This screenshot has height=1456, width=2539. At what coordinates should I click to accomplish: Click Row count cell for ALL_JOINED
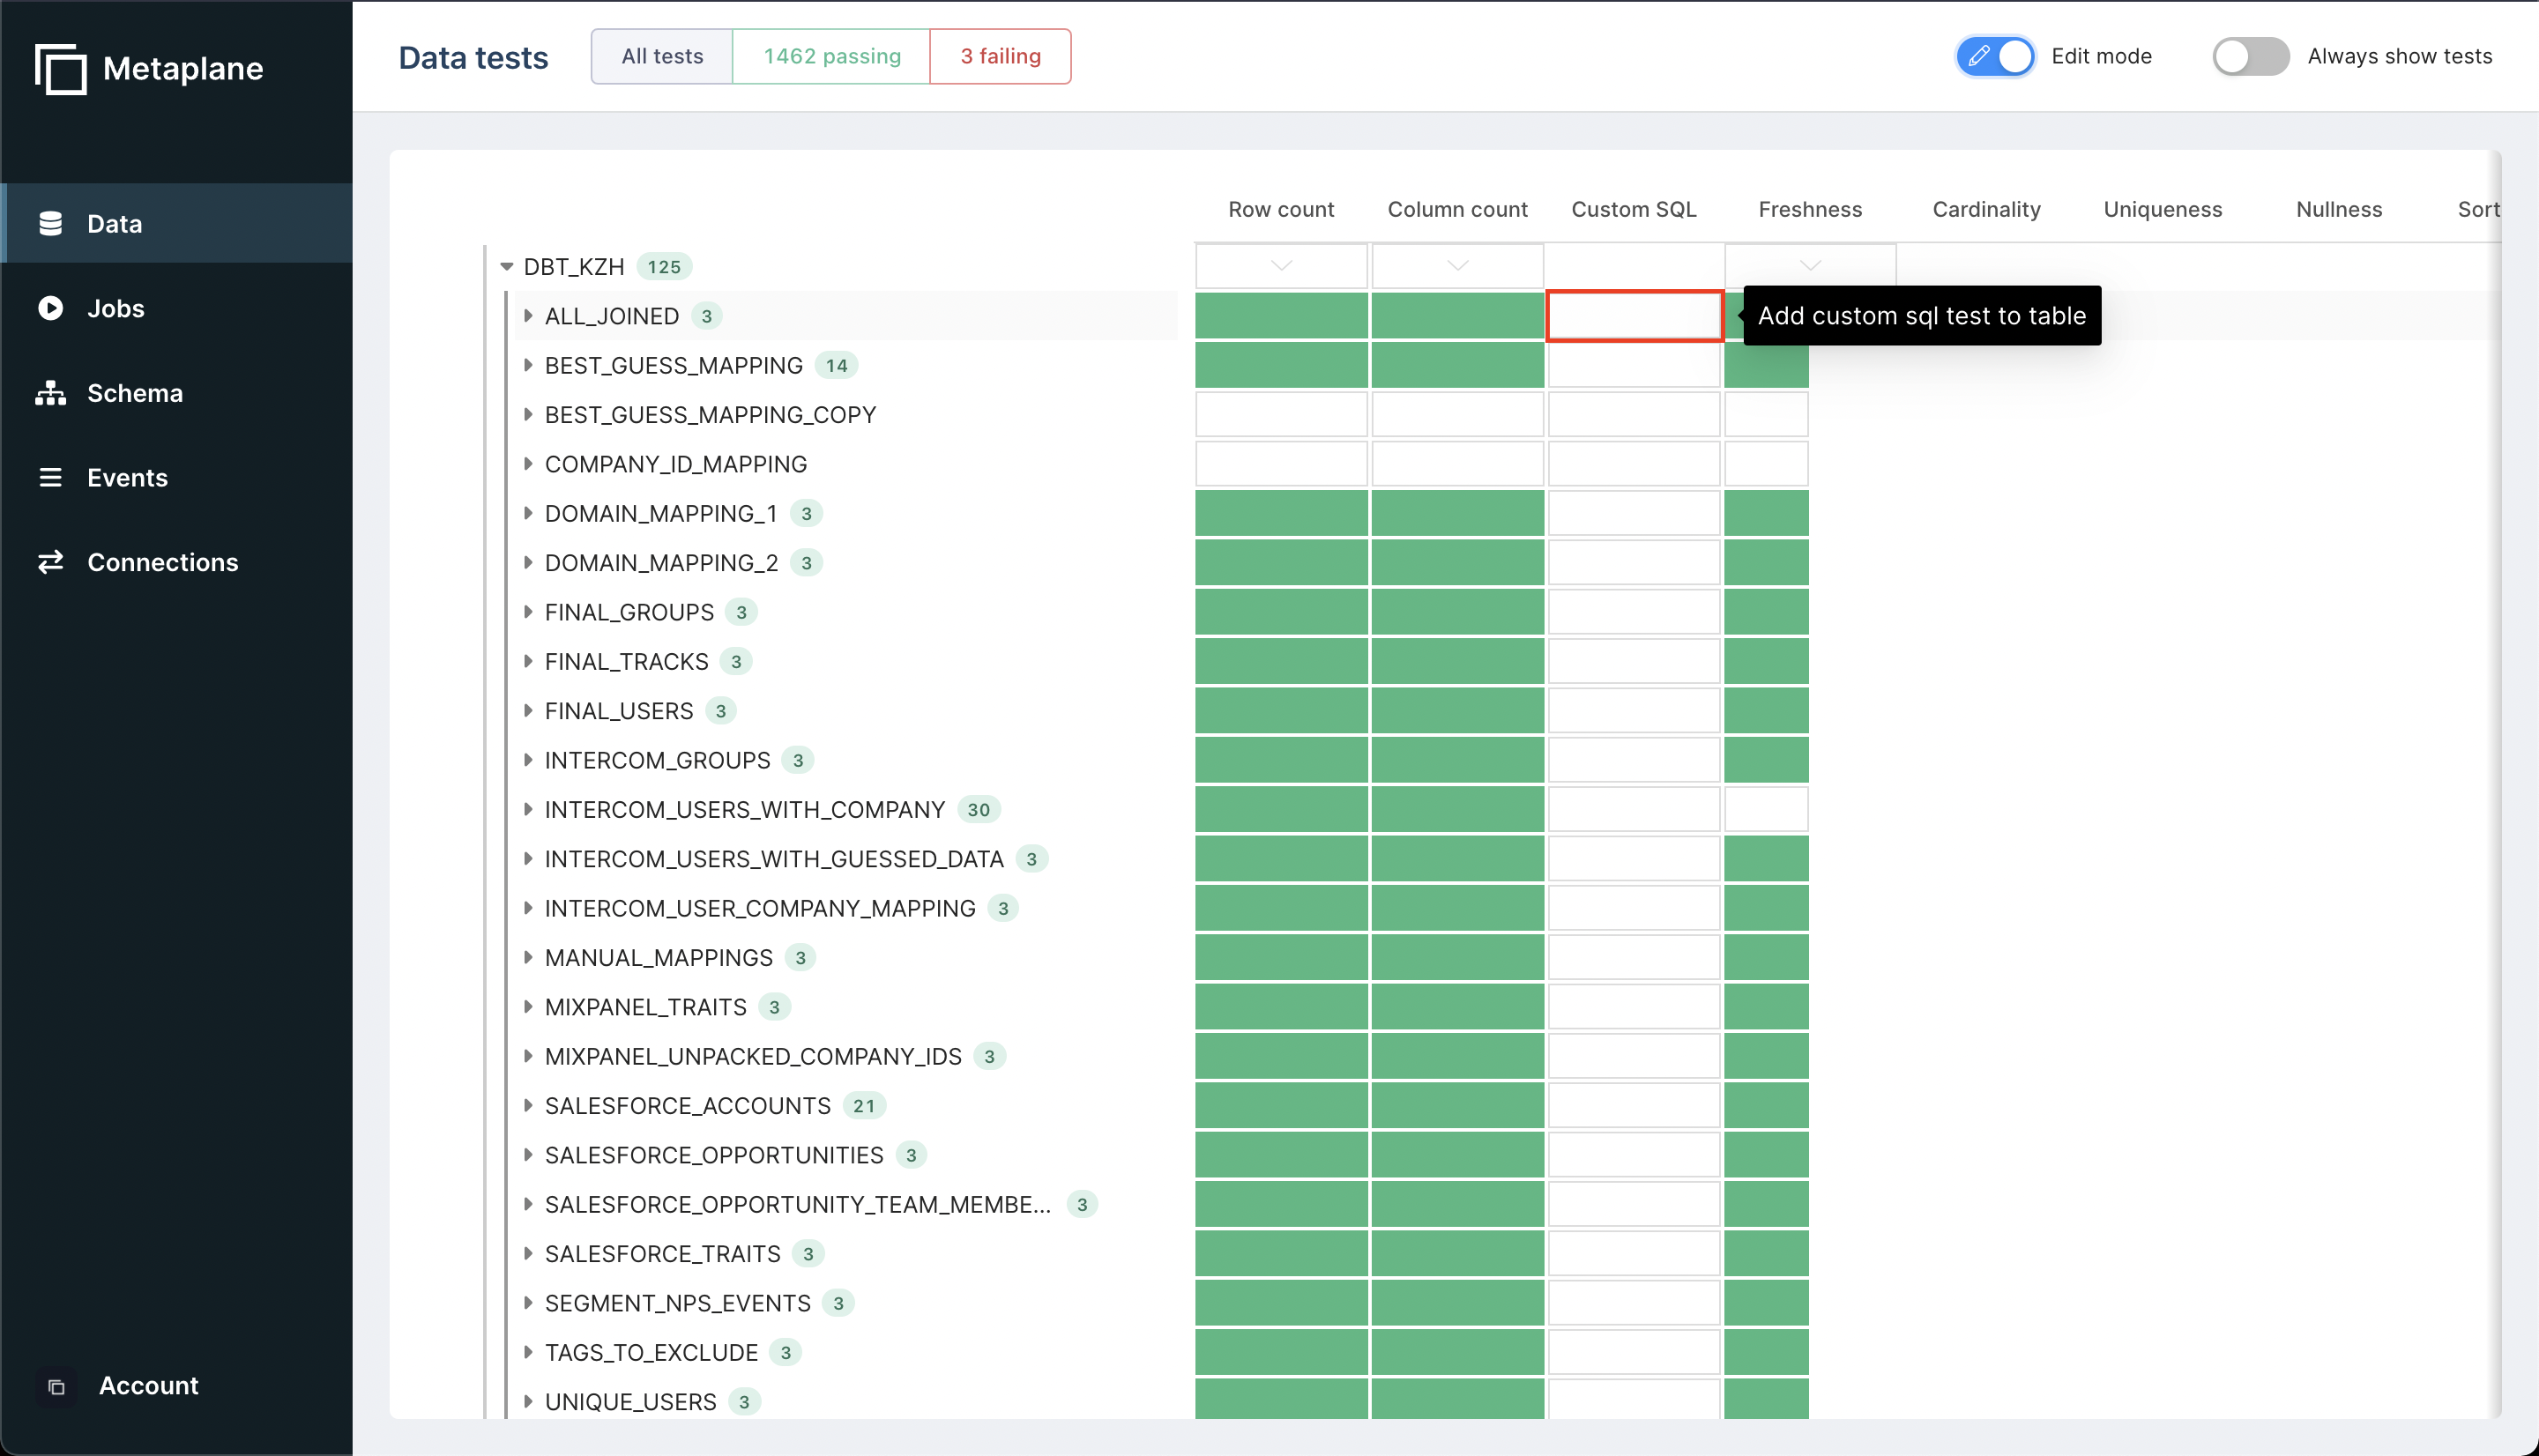point(1281,316)
